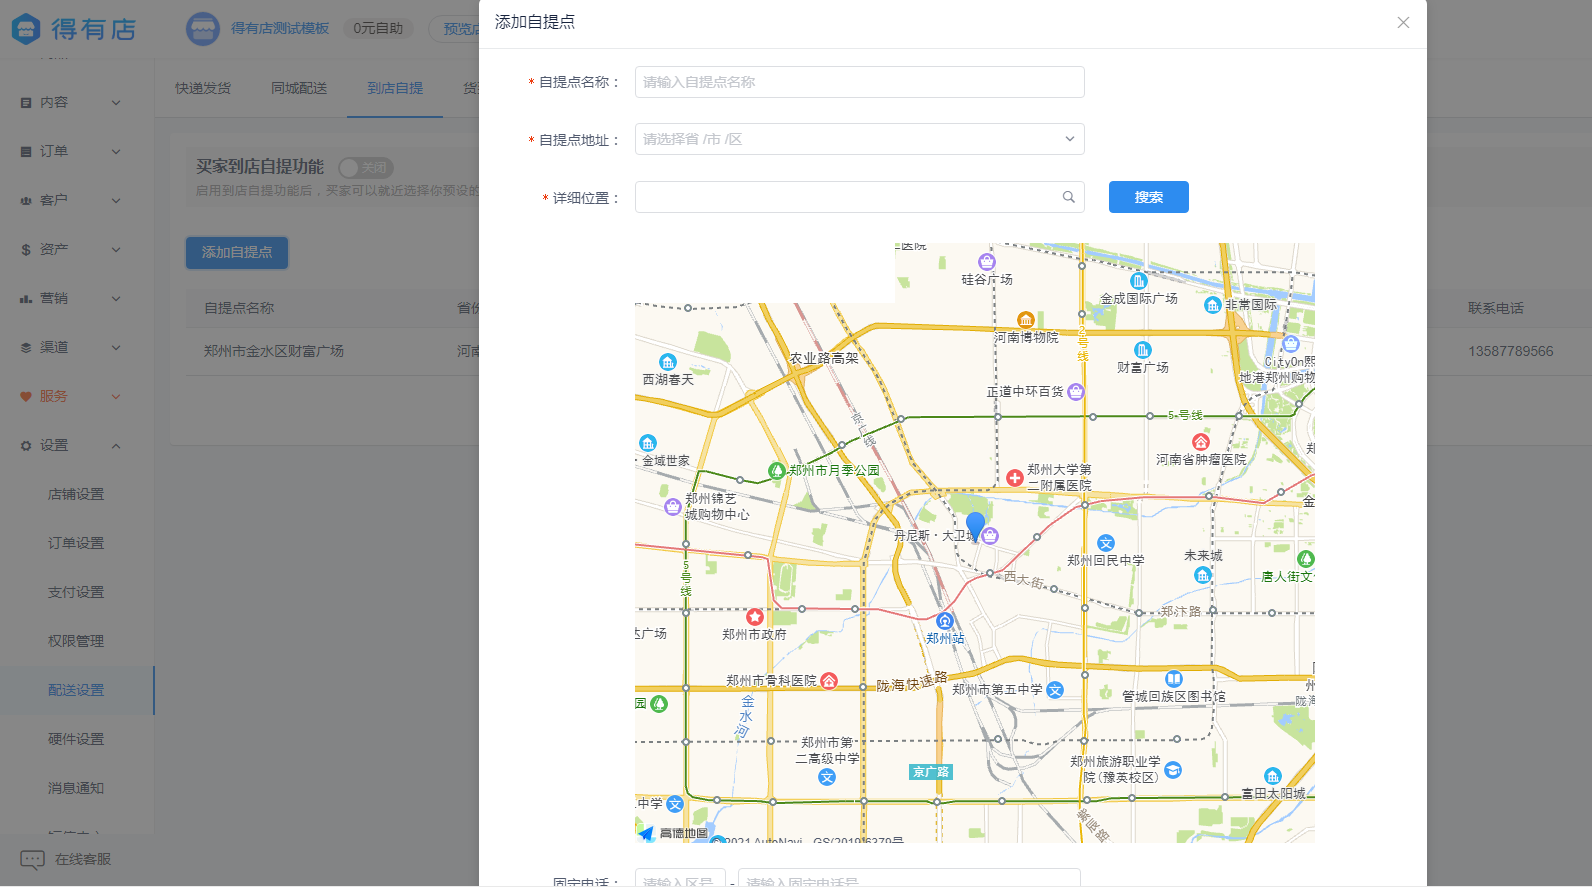Click the 郑州大学第二附属医院 hospital map icon
Image resolution: width=1592 pixels, height=887 pixels.
pyautogui.click(x=1014, y=478)
